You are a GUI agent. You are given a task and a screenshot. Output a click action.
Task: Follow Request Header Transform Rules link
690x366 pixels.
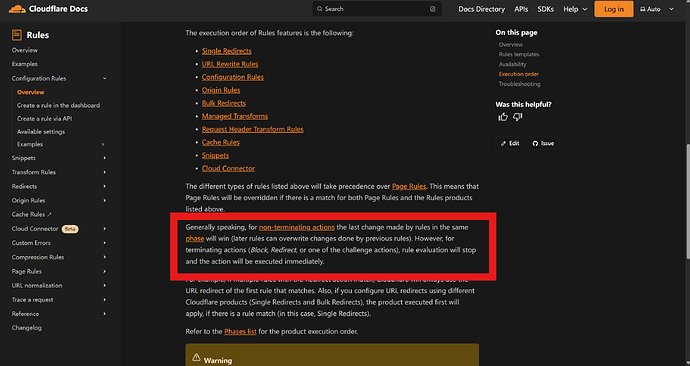[253, 129]
